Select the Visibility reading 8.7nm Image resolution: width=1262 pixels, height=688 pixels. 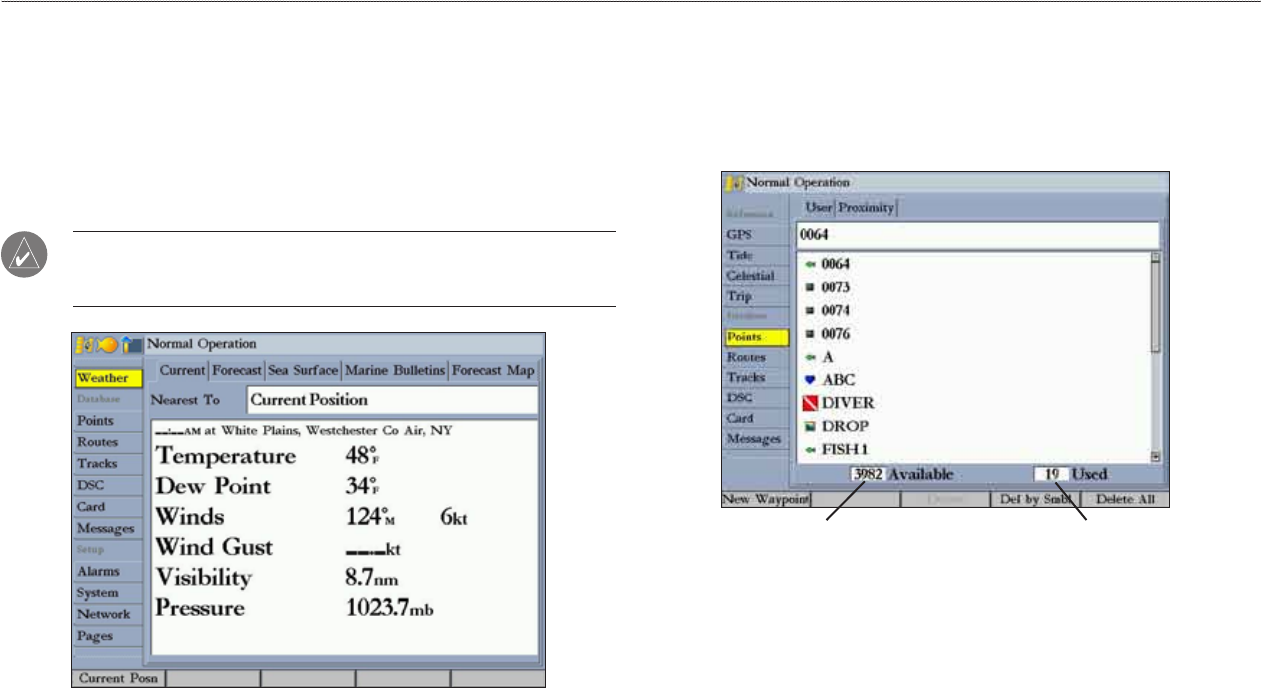click(372, 579)
